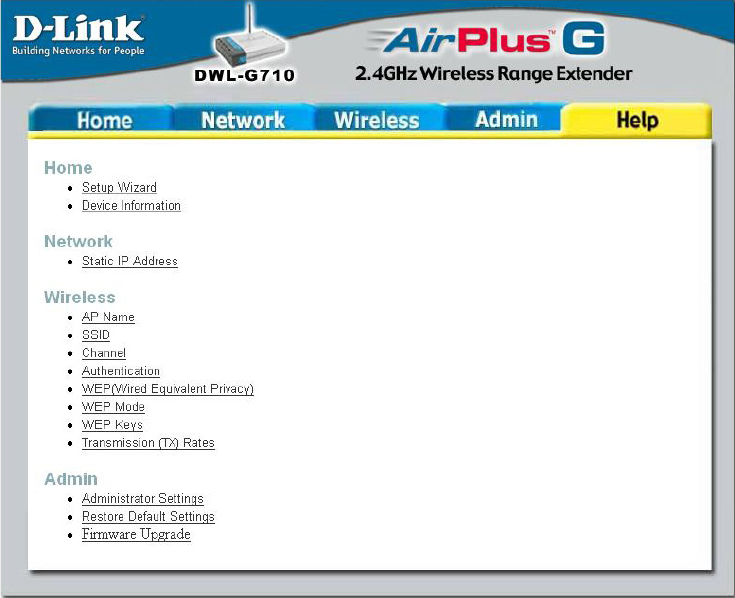Screen dimensions: 735x598
Task: Open Channel help topic
Action: [x=104, y=353]
